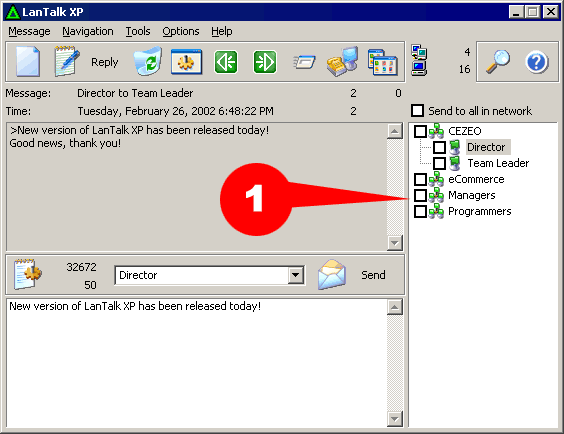The width and height of the screenshot is (564, 434).
Task: Go to previous message with green left arrow
Action: click(226, 62)
